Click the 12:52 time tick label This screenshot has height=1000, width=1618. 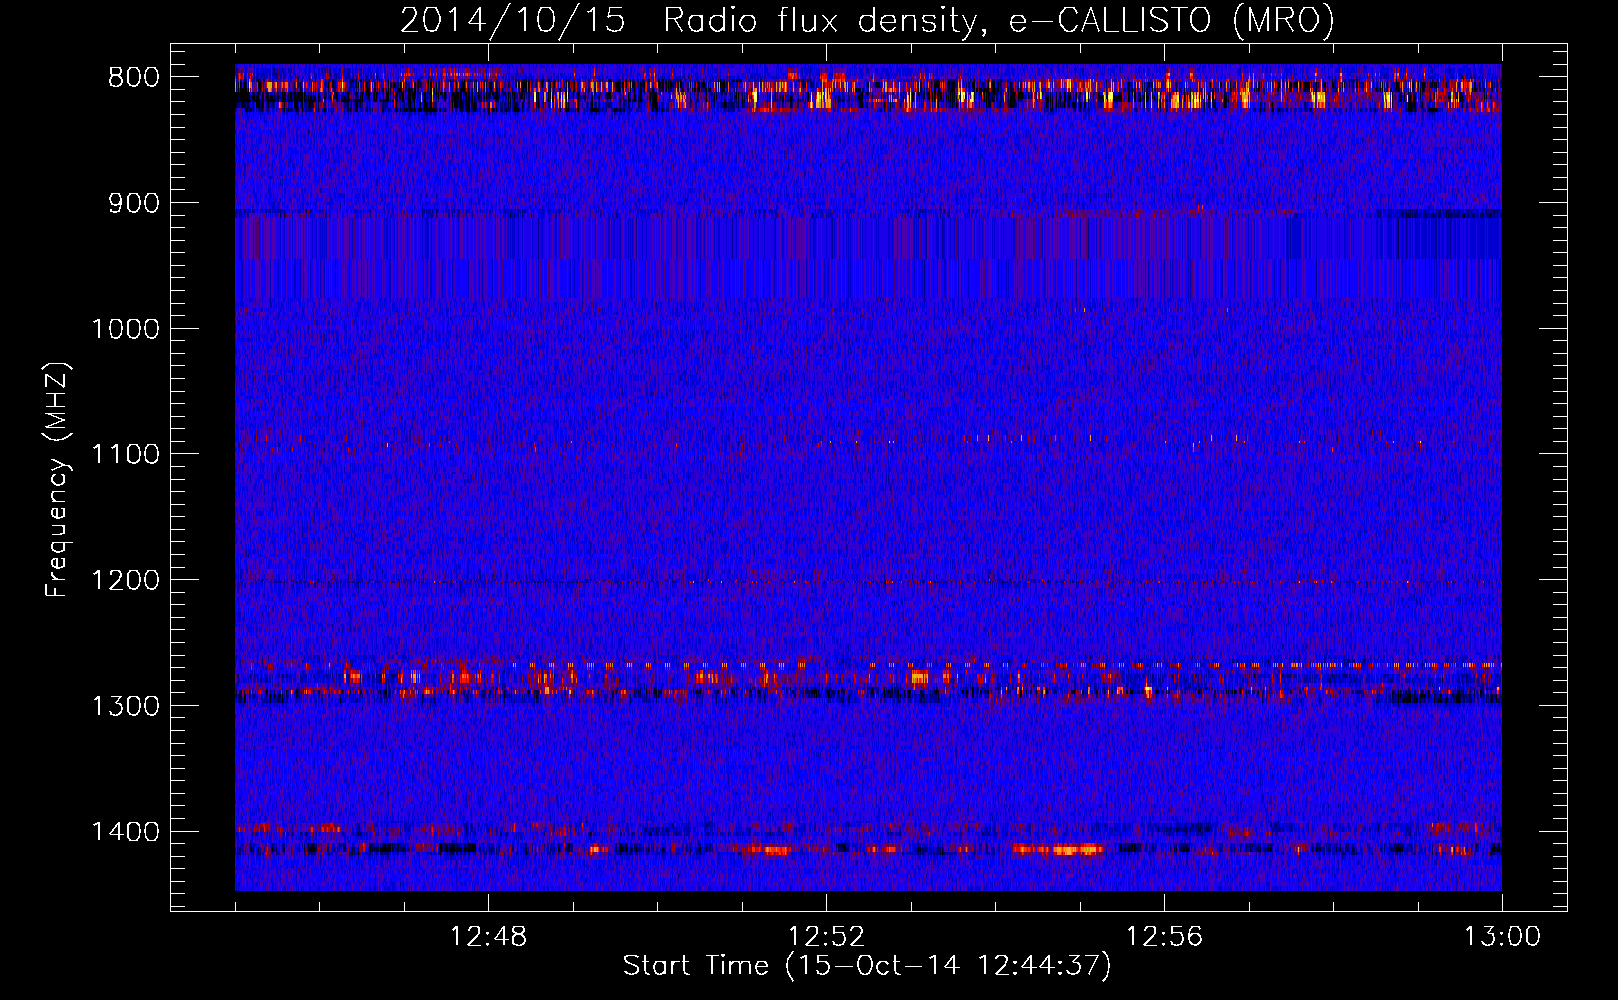click(826, 937)
